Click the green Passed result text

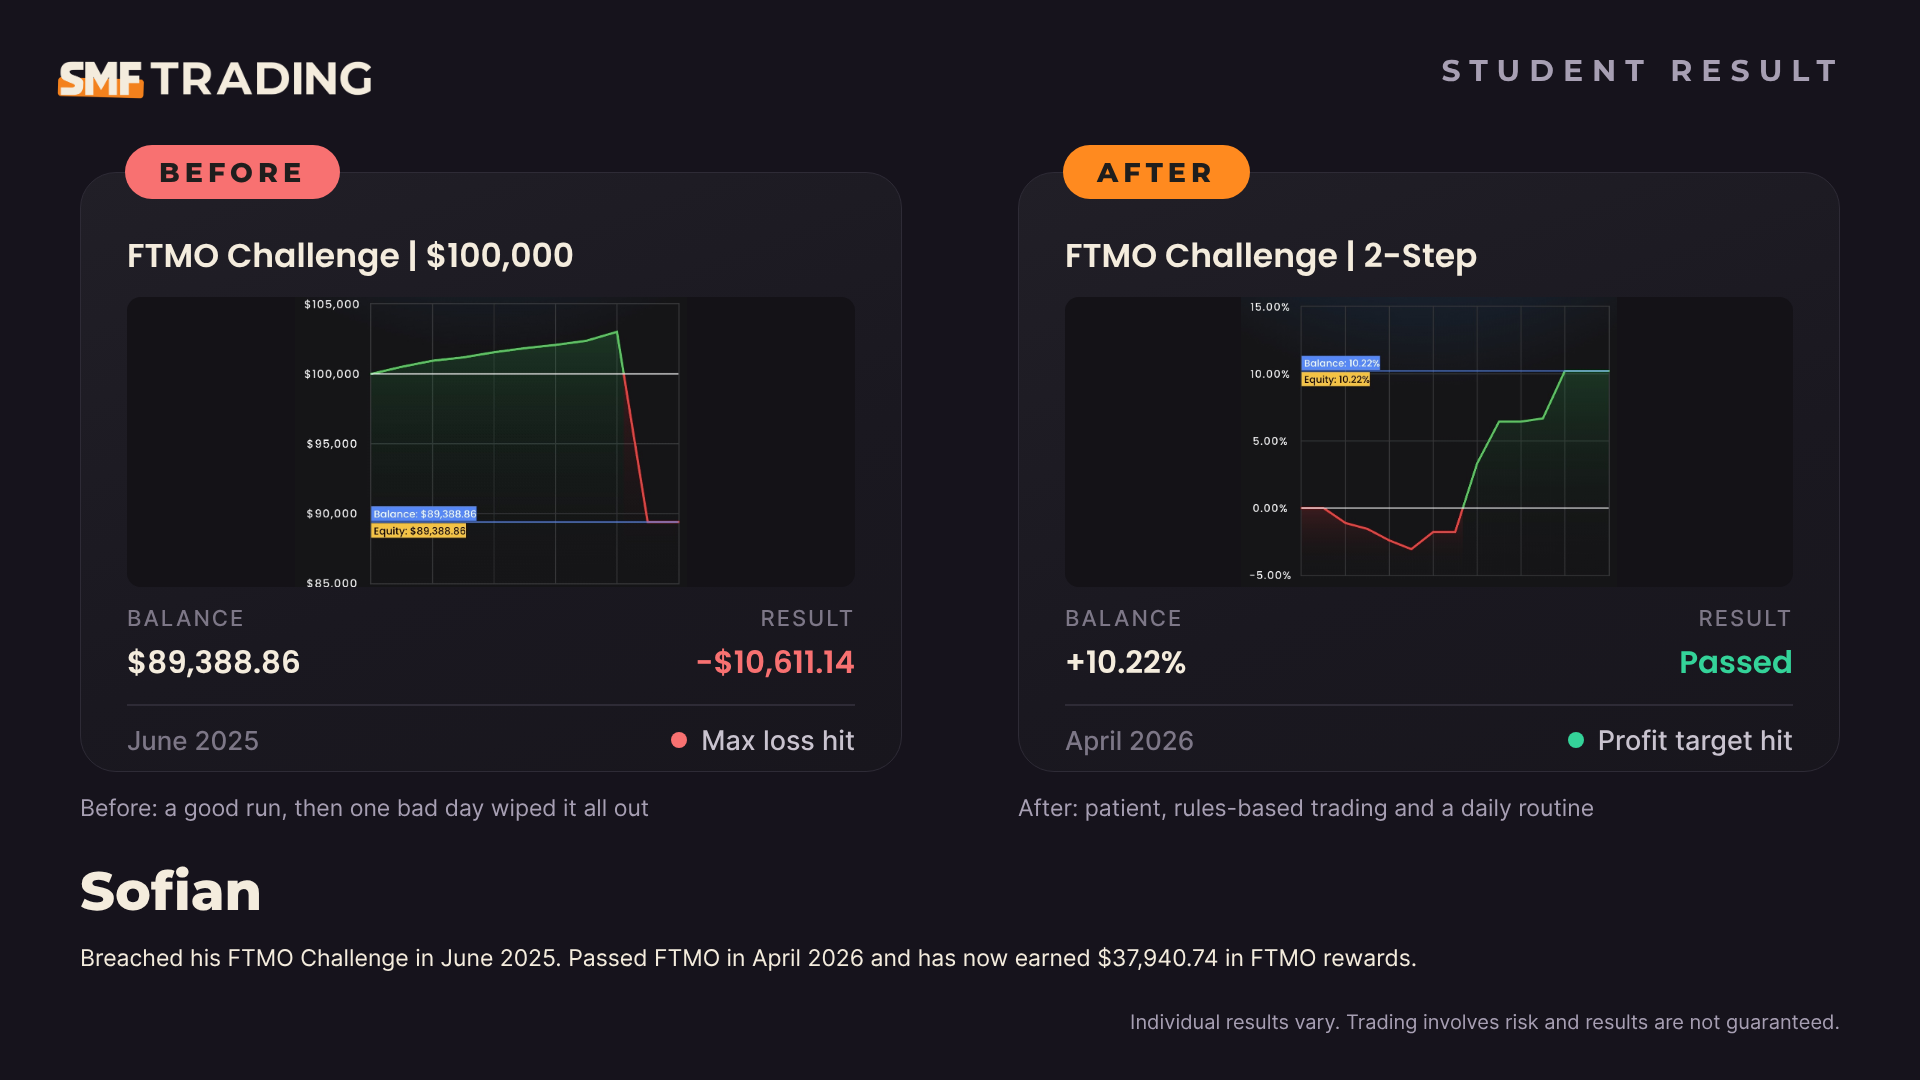(x=1736, y=662)
